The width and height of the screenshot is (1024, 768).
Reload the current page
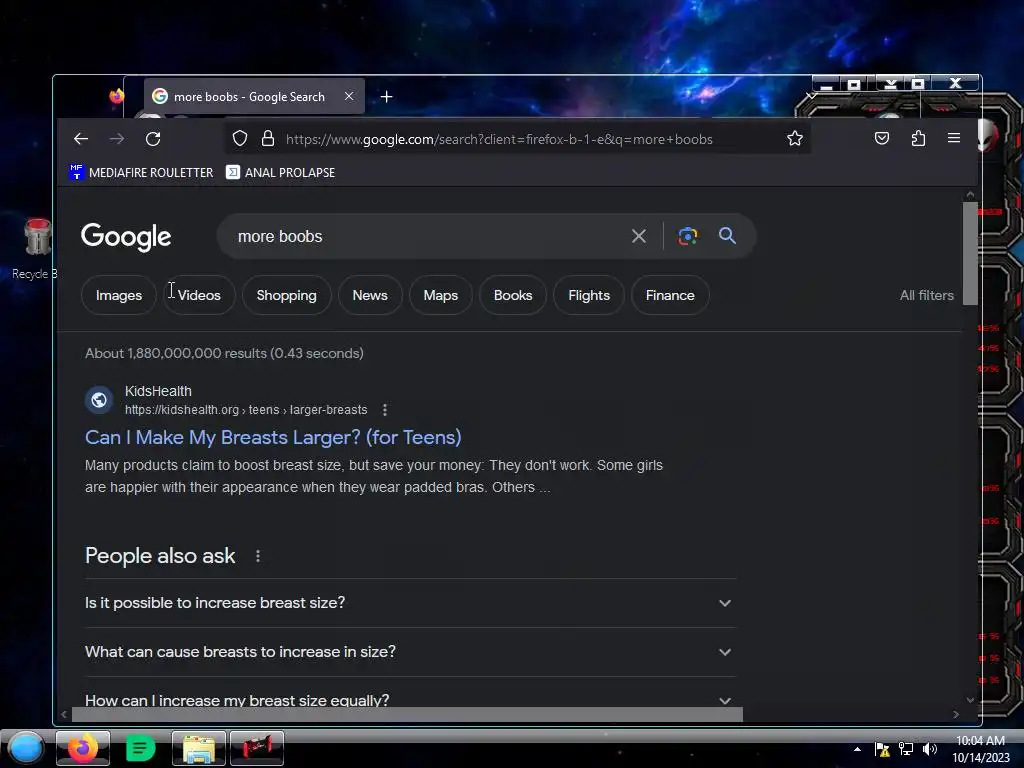tap(153, 138)
